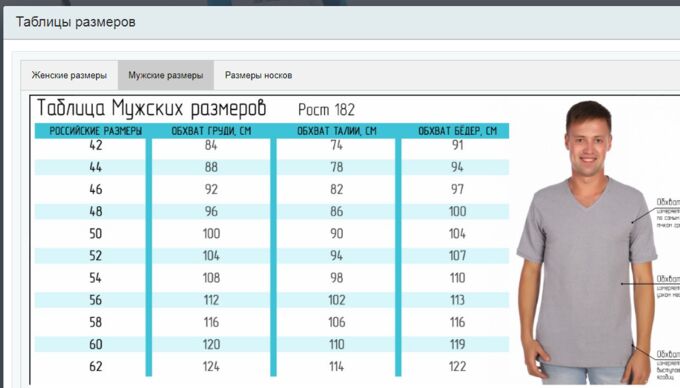Click the Обхват груди column header
Viewport: 680px width, 388px height.
click(x=211, y=131)
